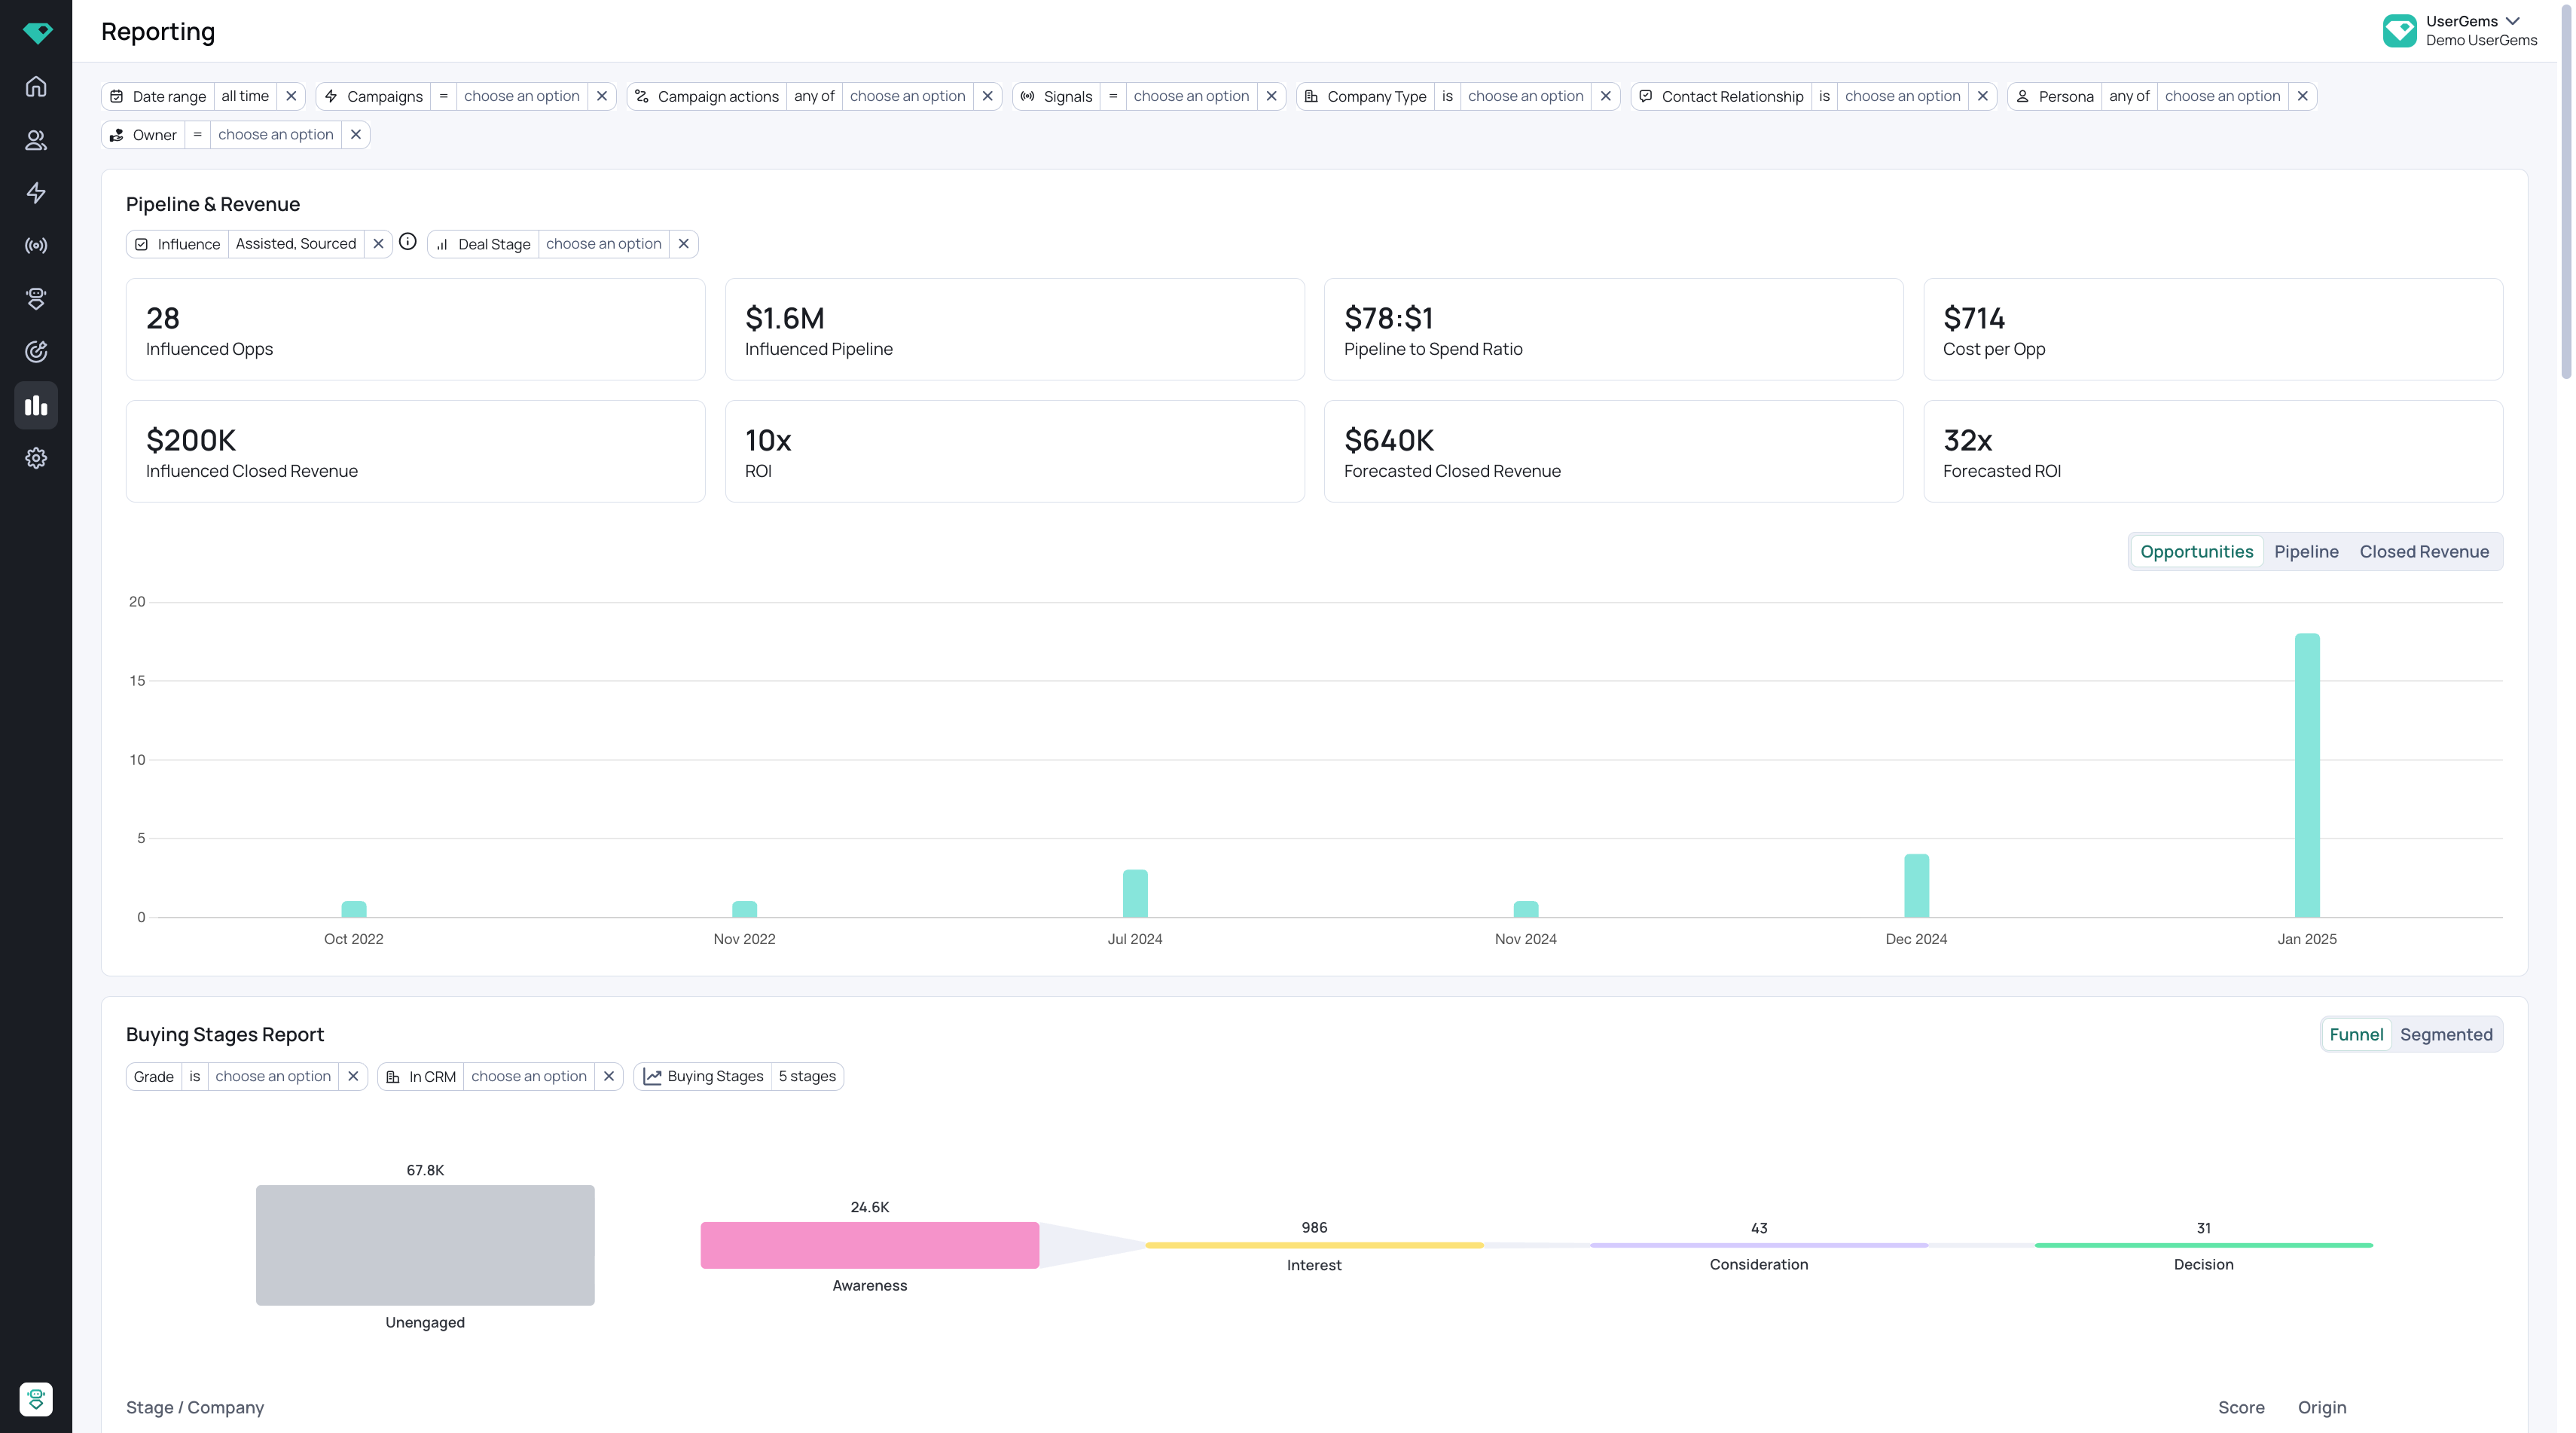
Task: Switch chart to the Pipeline tab
Action: tap(2306, 552)
